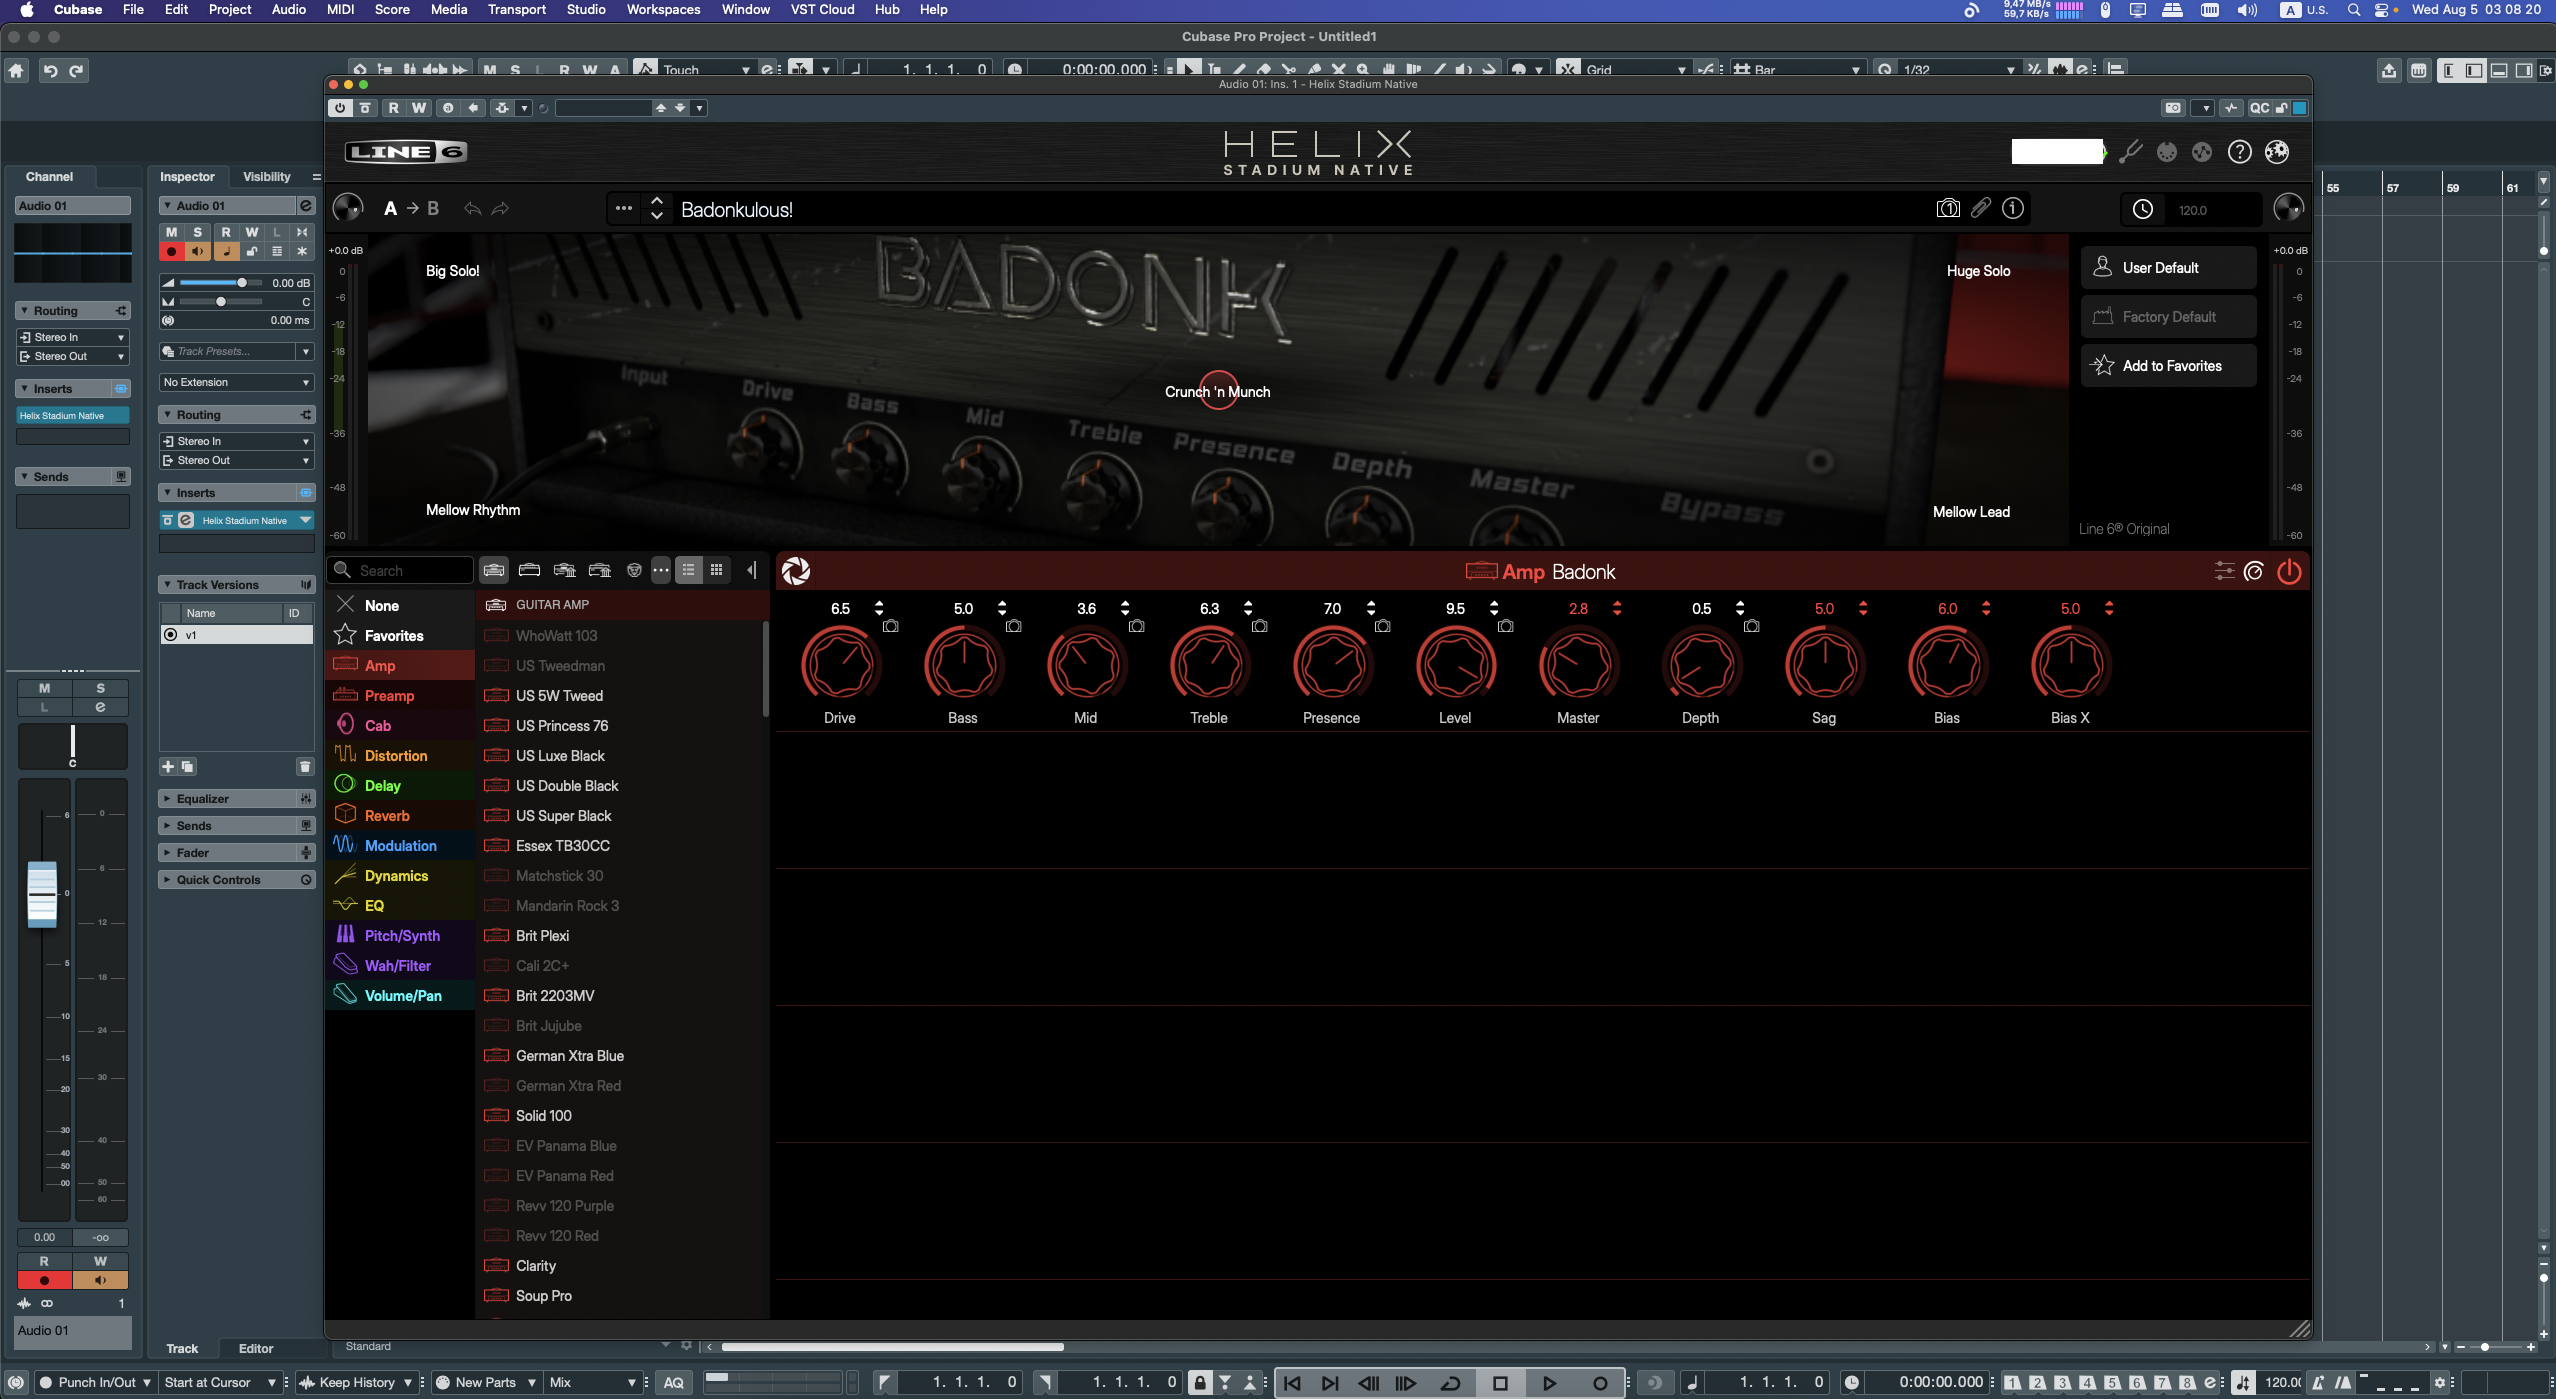
Task: Open the Start at Cursor dropdown
Action: (x=220, y=1383)
